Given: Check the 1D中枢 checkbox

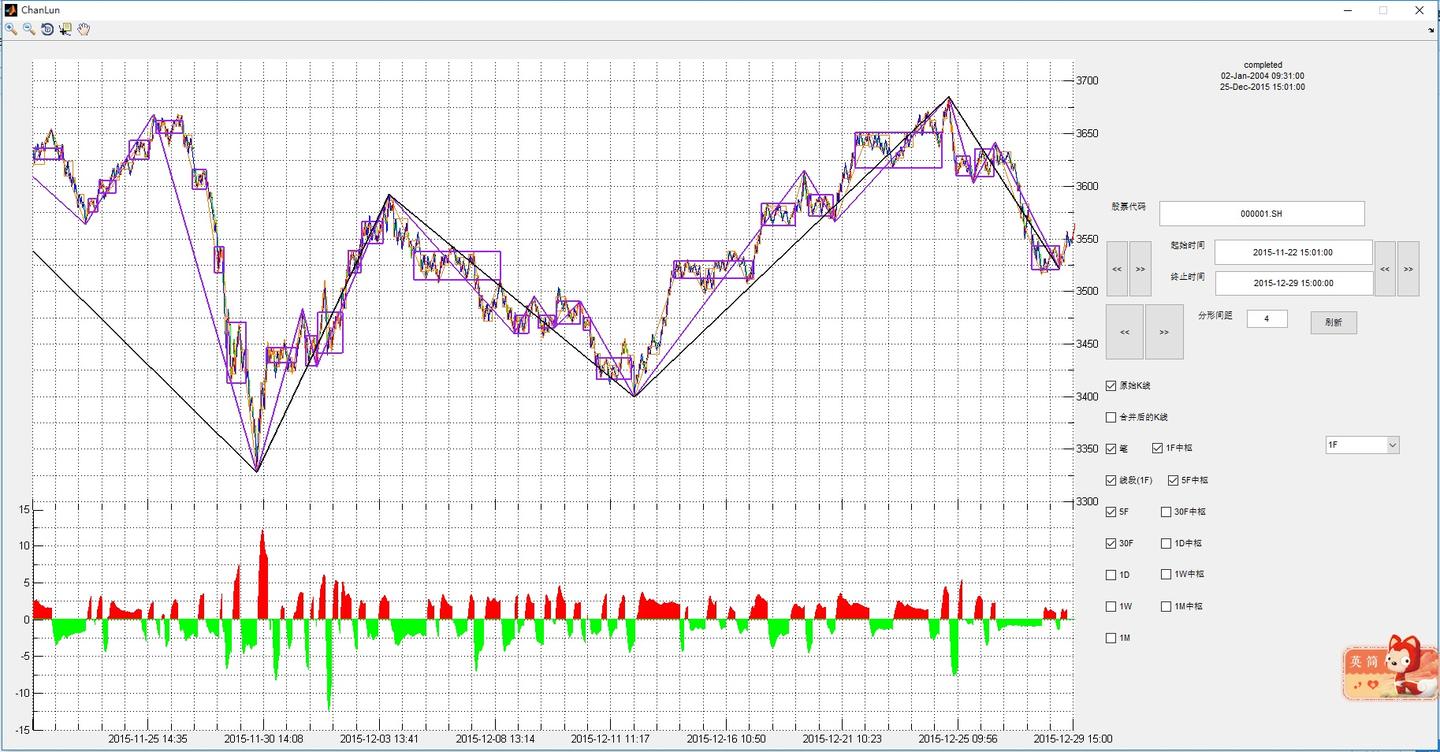Looking at the screenshot, I should tap(1166, 544).
